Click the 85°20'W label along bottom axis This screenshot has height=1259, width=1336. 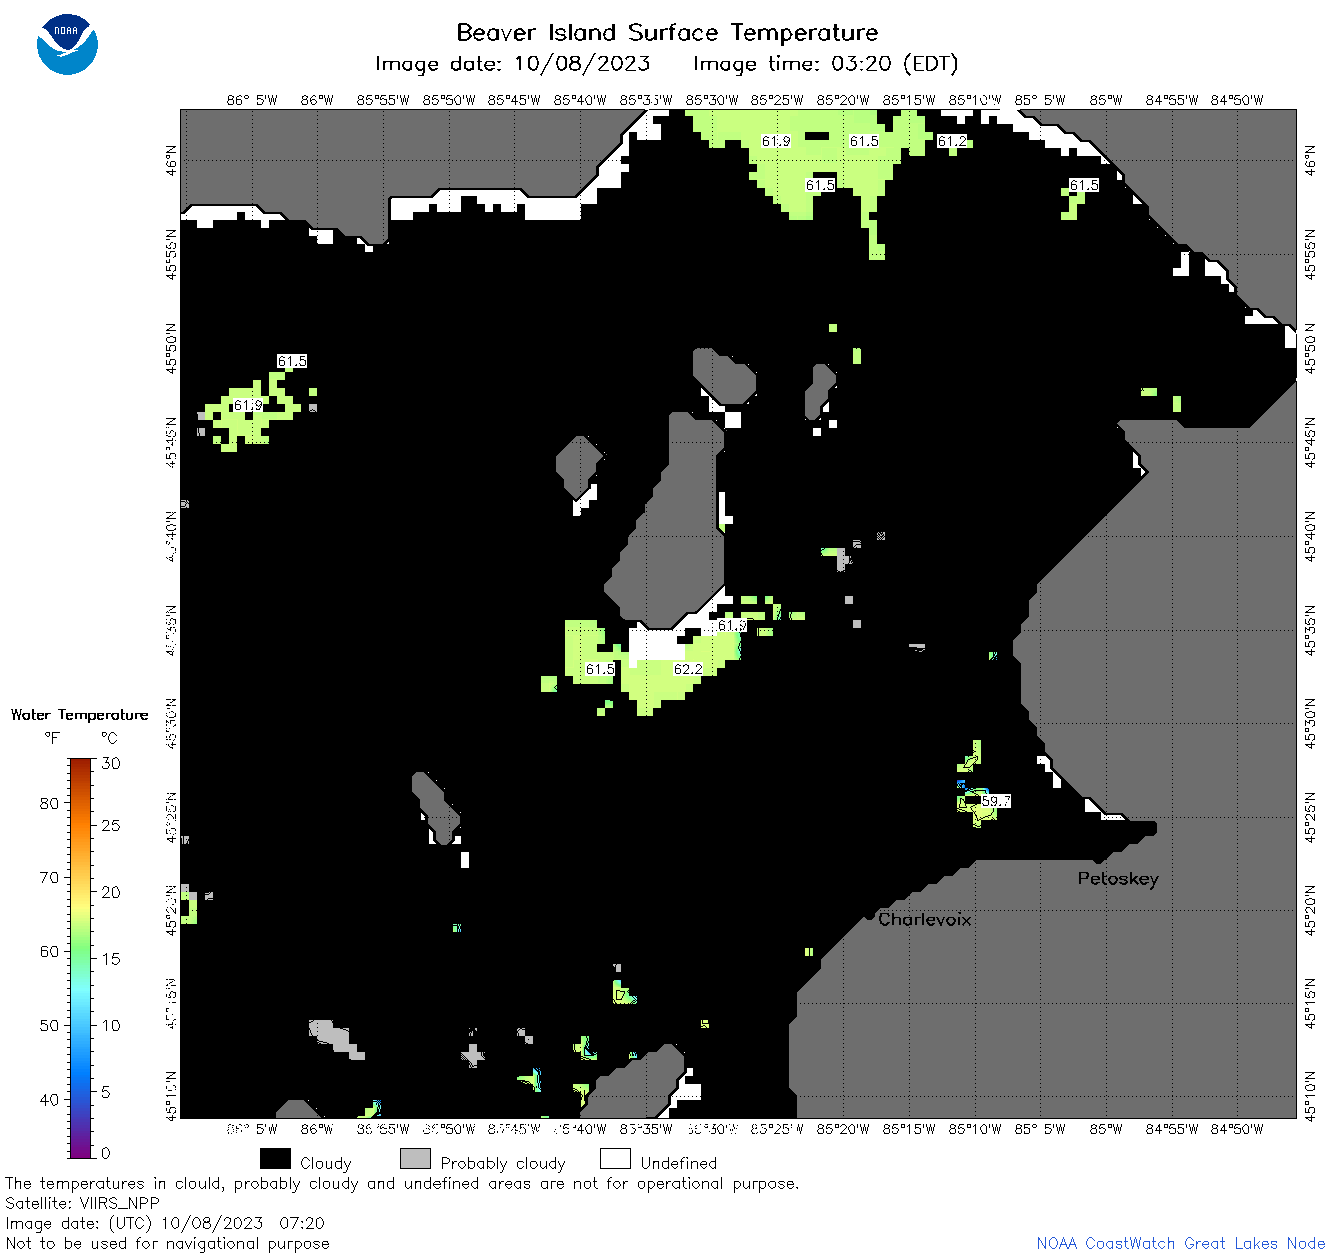[x=843, y=1129]
